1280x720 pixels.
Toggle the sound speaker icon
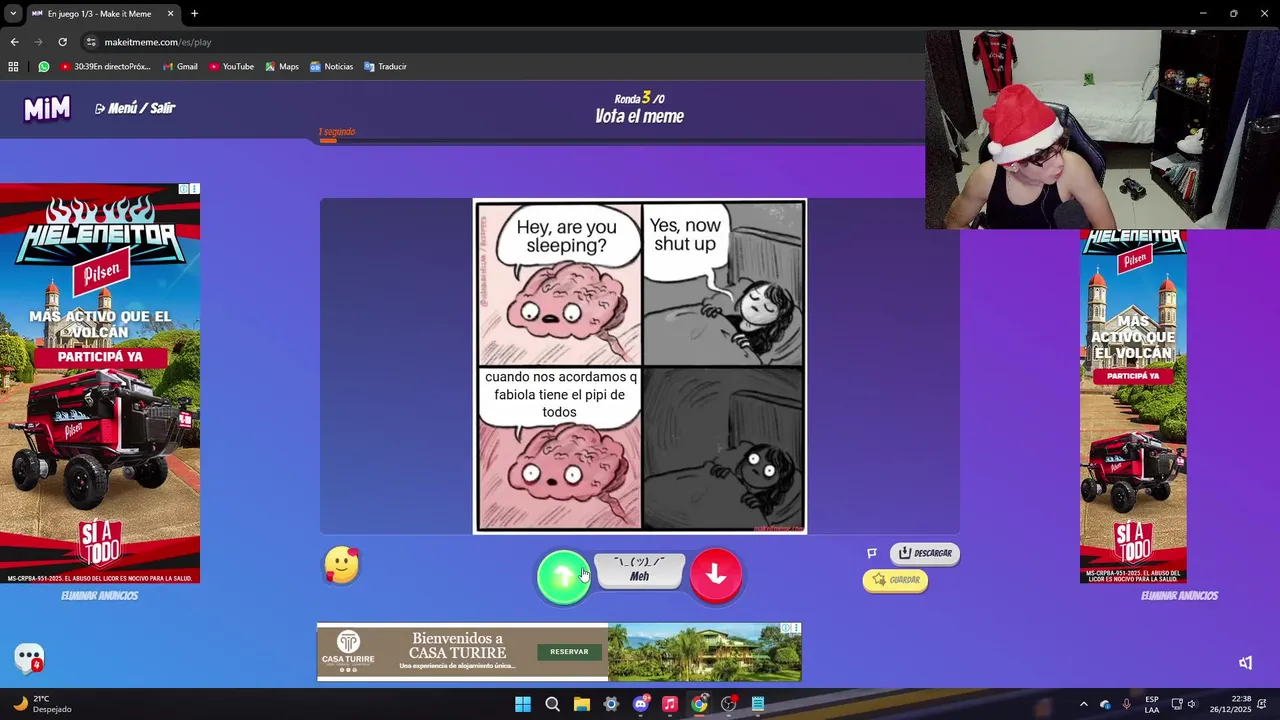pyautogui.click(x=1245, y=663)
